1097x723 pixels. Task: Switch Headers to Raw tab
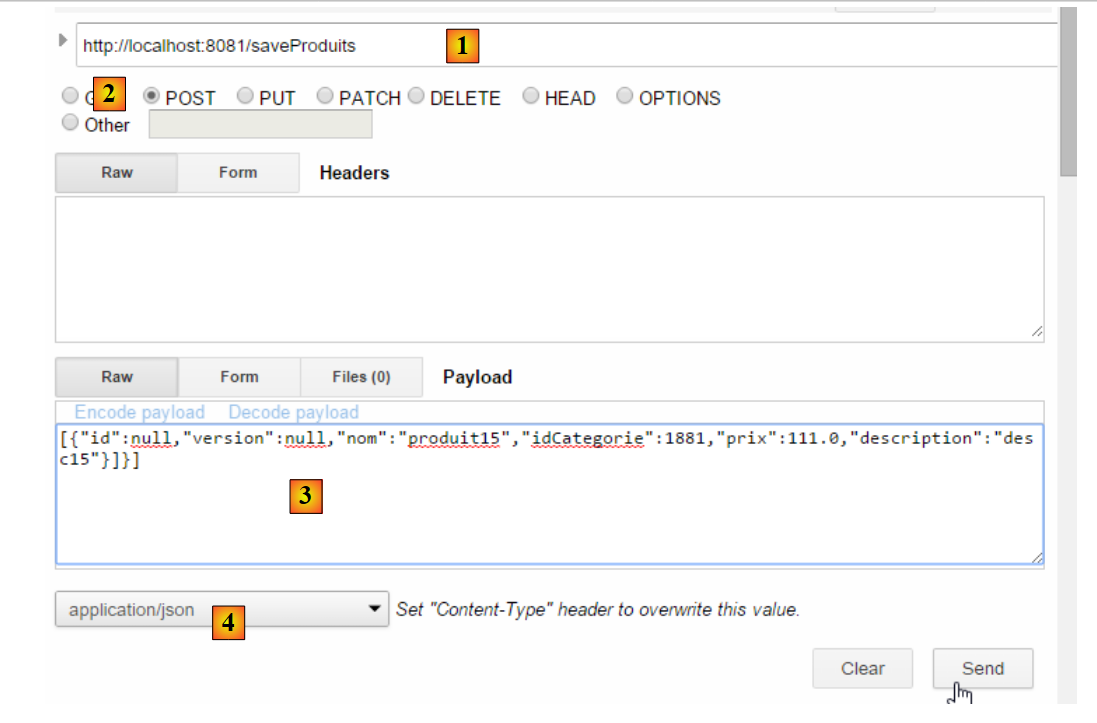(116, 173)
